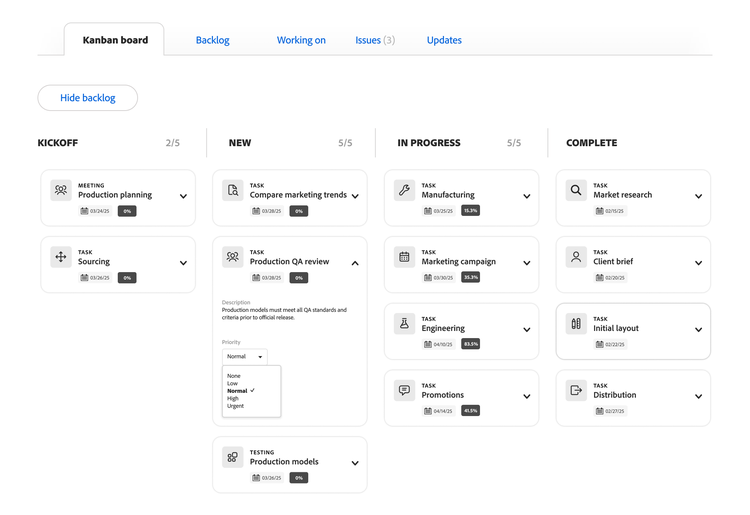Click the Distribution export icon
Image resolution: width=750 pixels, height=515 pixels.
(576, 390)
